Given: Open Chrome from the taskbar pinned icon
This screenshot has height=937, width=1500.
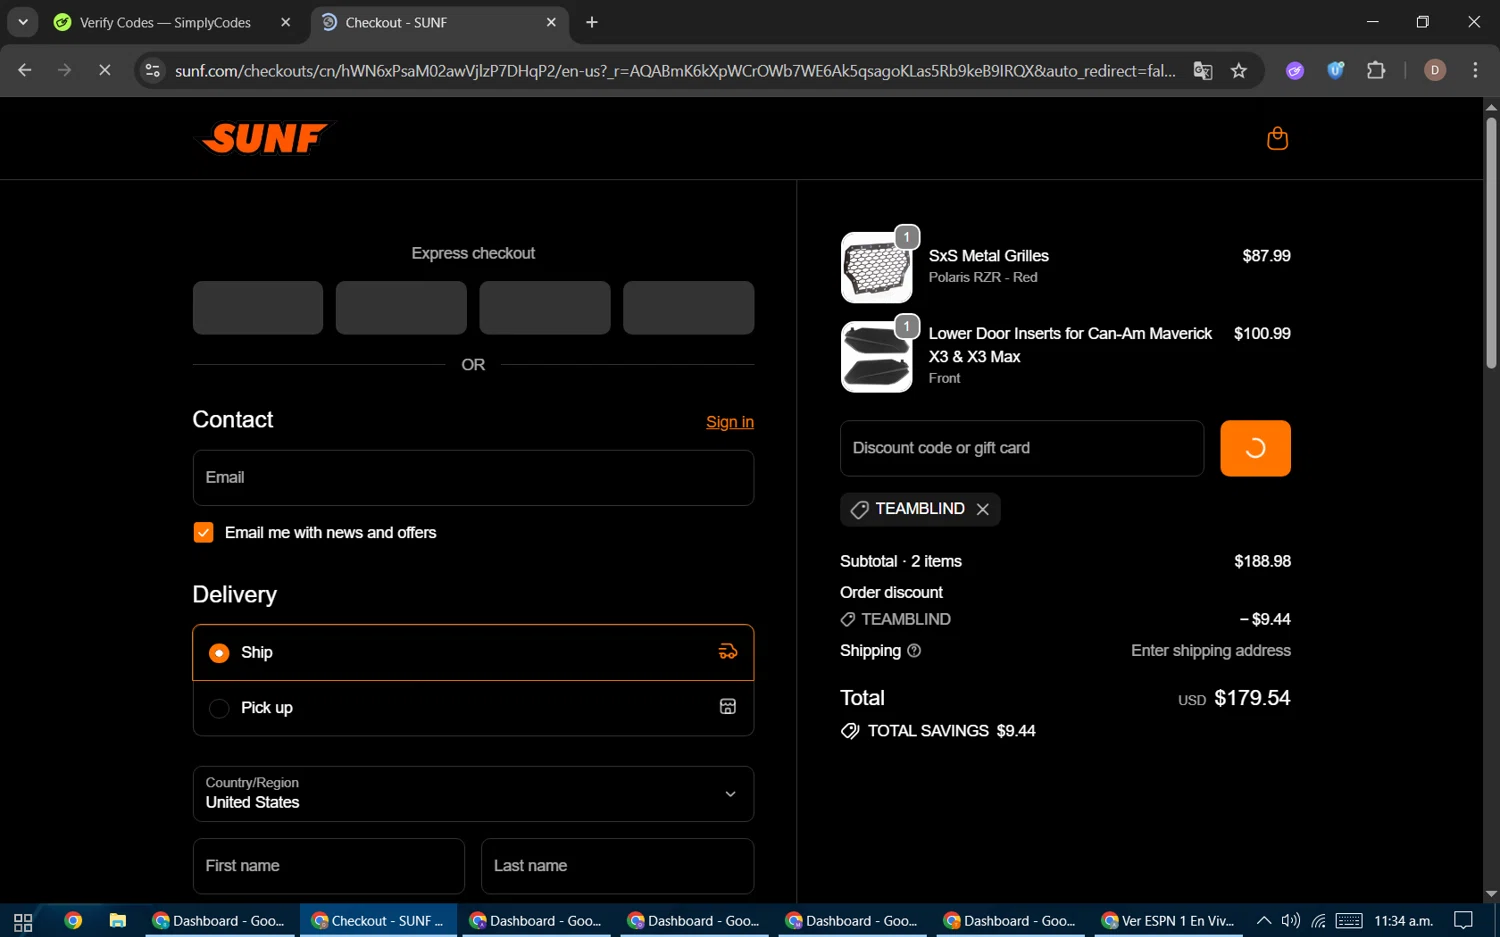Looking at the screenshot, I should click(x=72, y=921).
